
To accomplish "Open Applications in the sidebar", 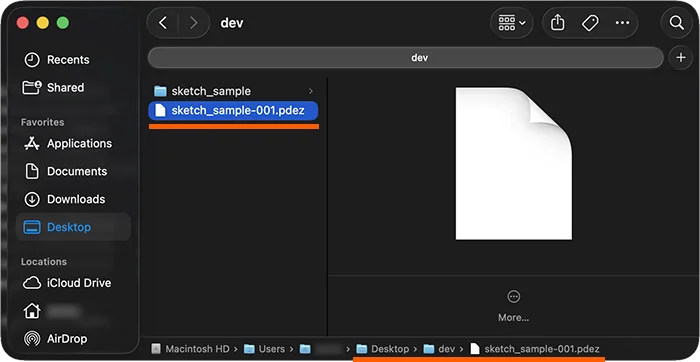I will click(x=74, y=143).
